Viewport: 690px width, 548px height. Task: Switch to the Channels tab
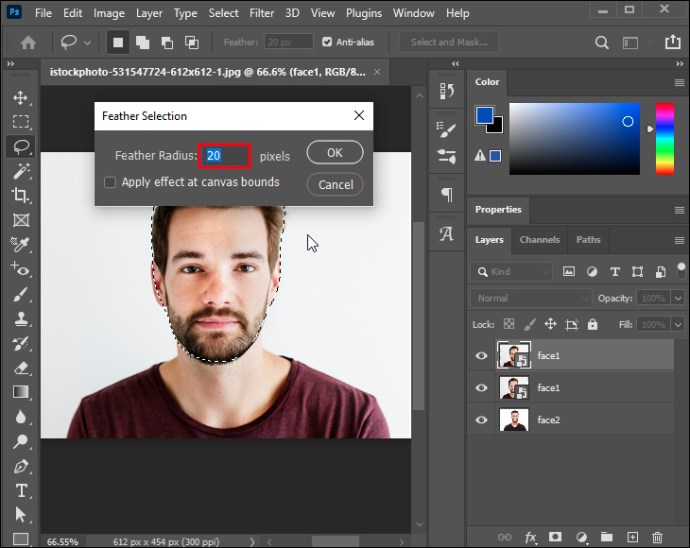pyautogui.click(x=540, y=239)
